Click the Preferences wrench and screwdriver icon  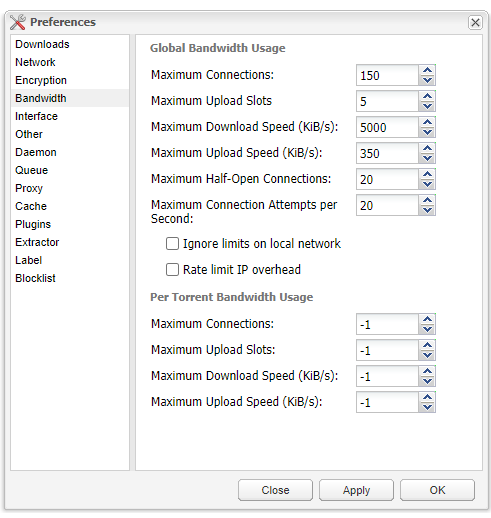click(x=18, y=22)
